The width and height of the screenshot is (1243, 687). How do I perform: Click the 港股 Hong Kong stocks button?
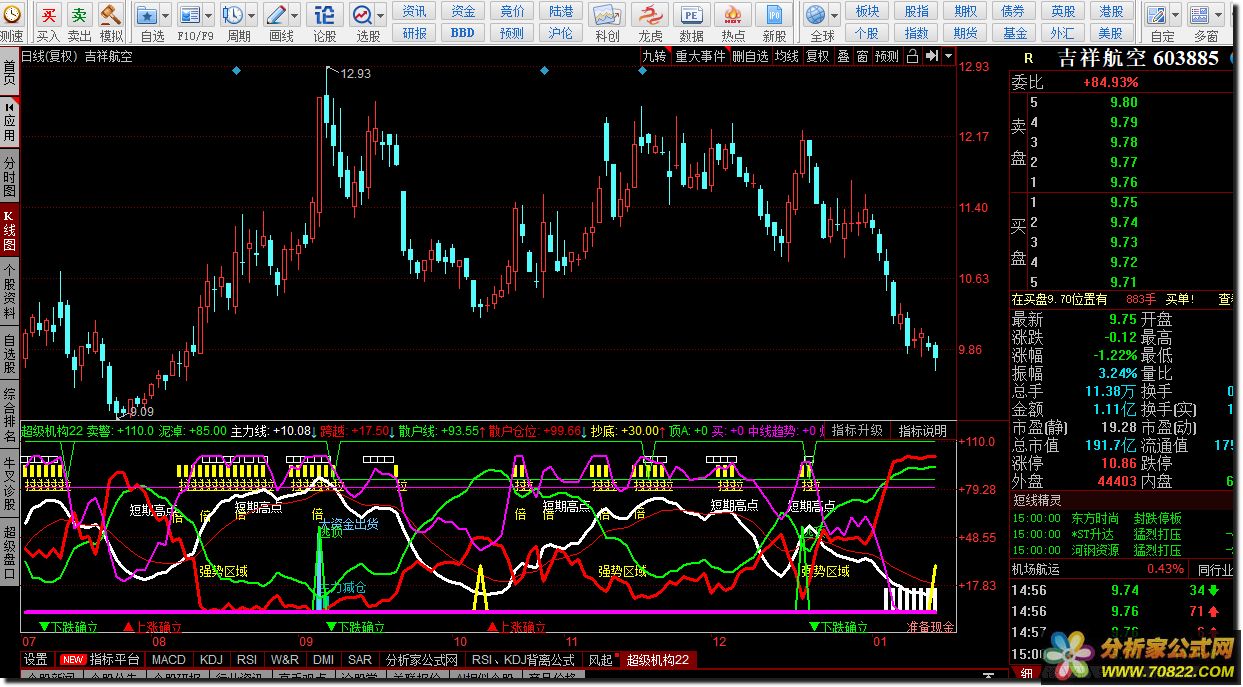click(1111, 11)
